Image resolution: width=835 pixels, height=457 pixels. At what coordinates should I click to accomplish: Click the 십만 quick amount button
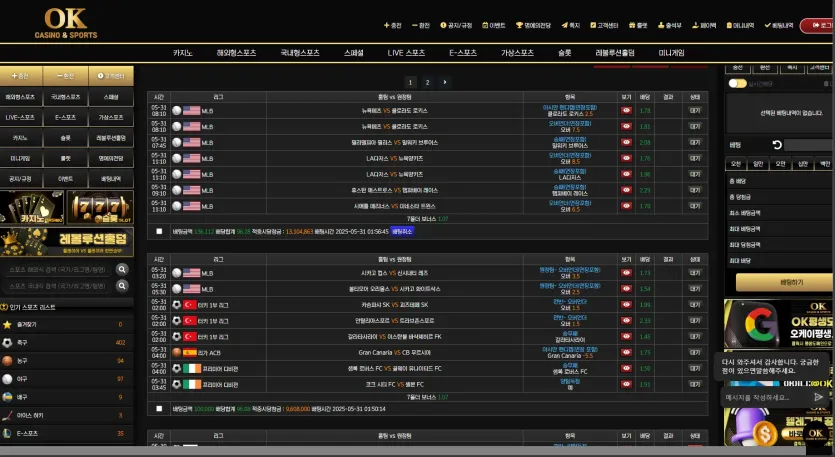(803, 164)
